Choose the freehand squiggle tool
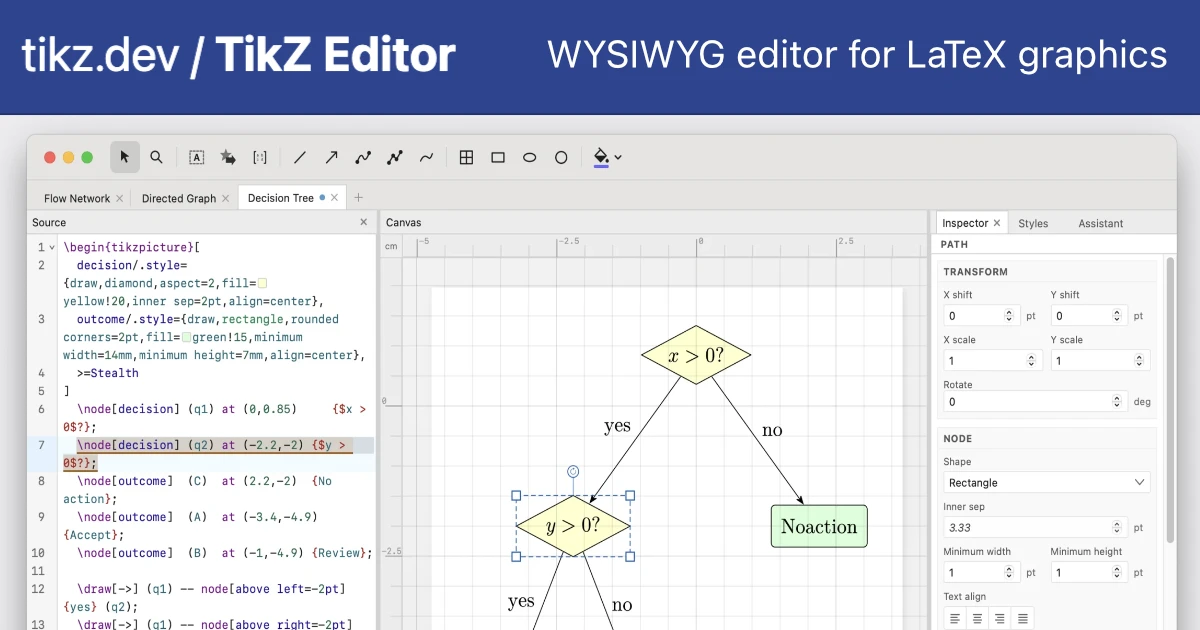Screen dimensions: 1200x630 pyautogui.click(x=426, y=157)
